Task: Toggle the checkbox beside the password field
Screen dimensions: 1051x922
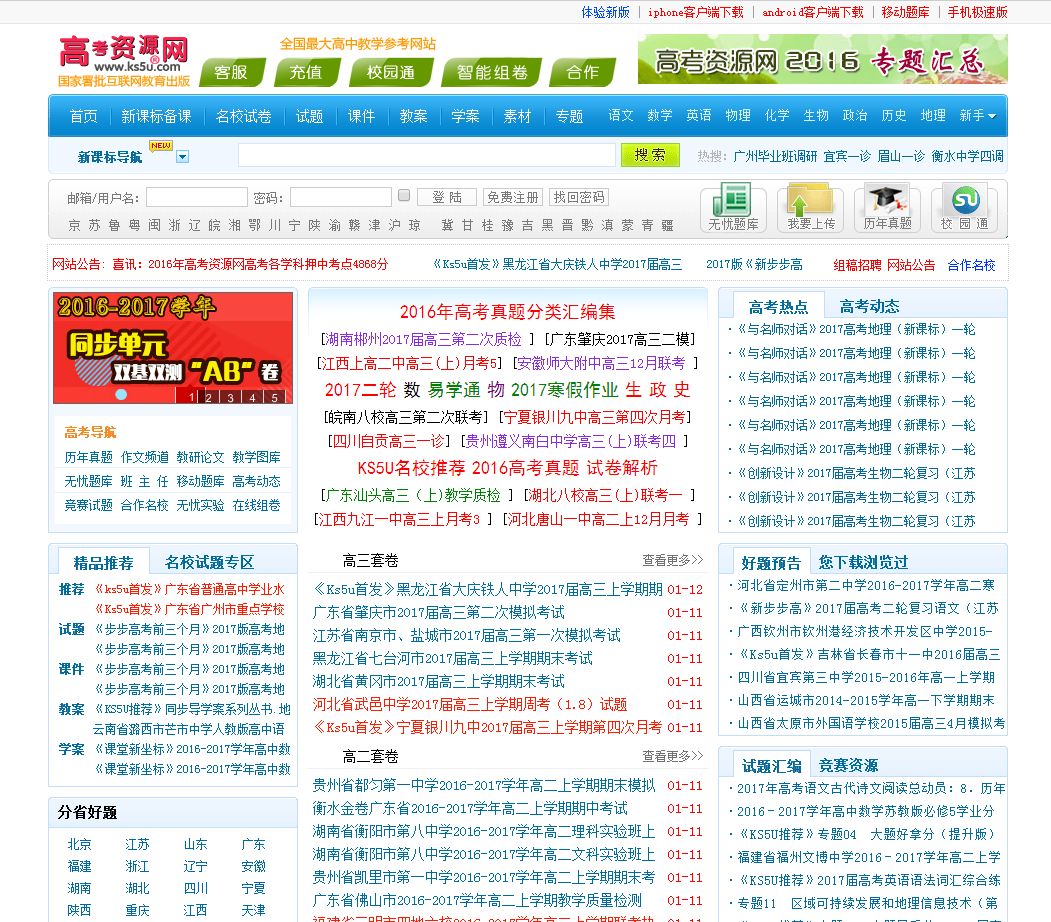Action: coord(404,196)
